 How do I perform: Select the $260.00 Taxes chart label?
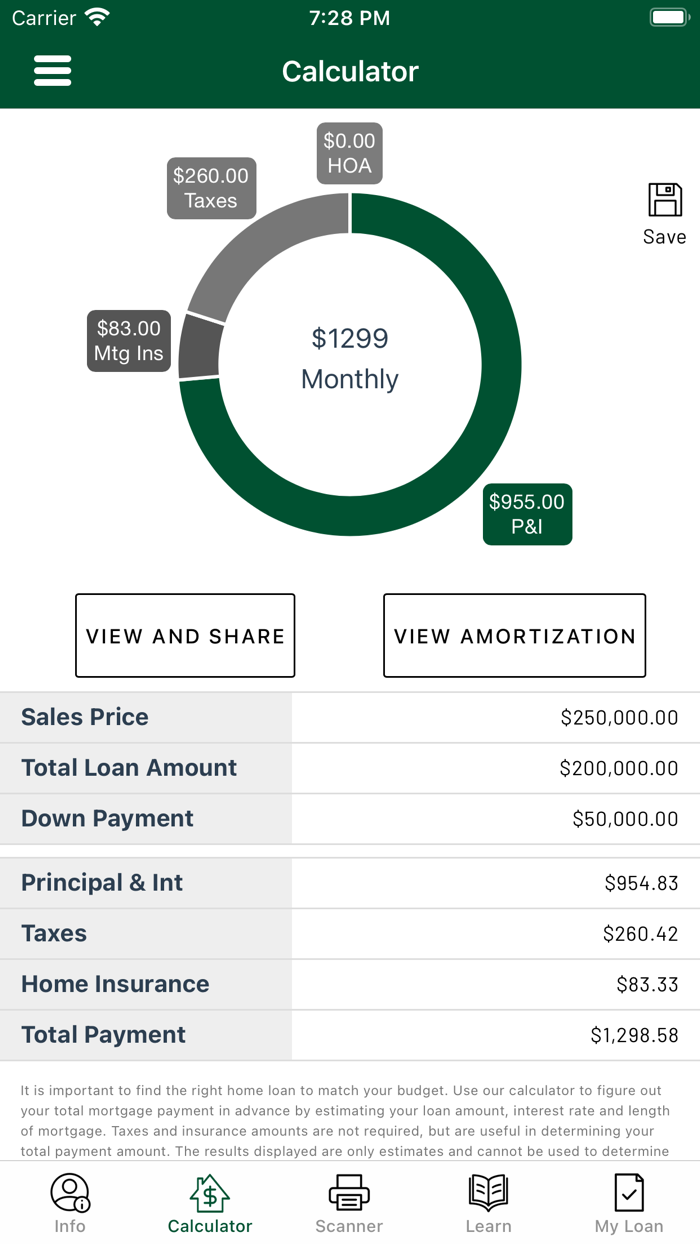[x=211, y=188]
